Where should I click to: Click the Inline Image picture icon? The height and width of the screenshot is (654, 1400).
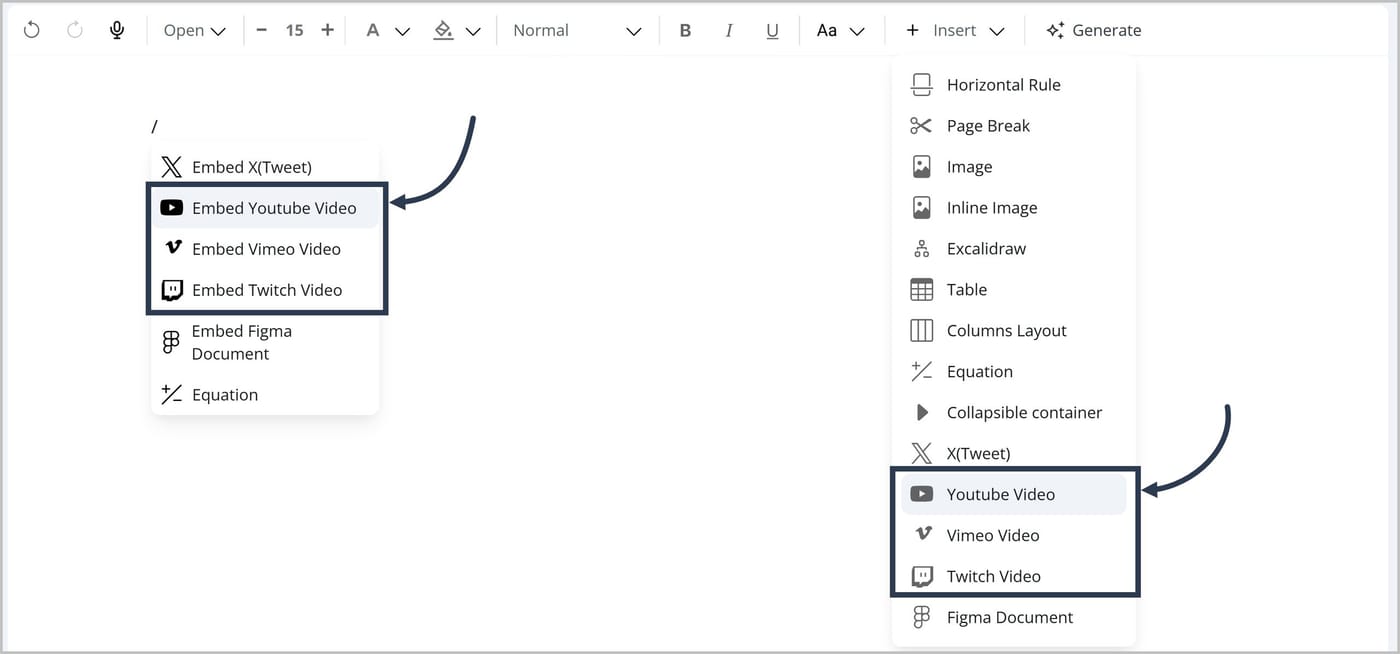pos(922,208)
